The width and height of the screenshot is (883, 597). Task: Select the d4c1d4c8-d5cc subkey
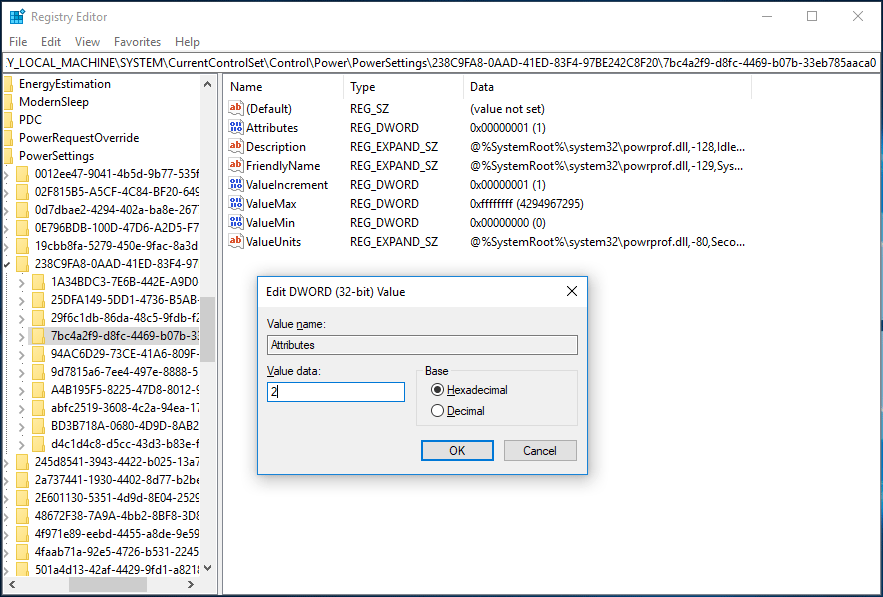click(x=124, y=444)
